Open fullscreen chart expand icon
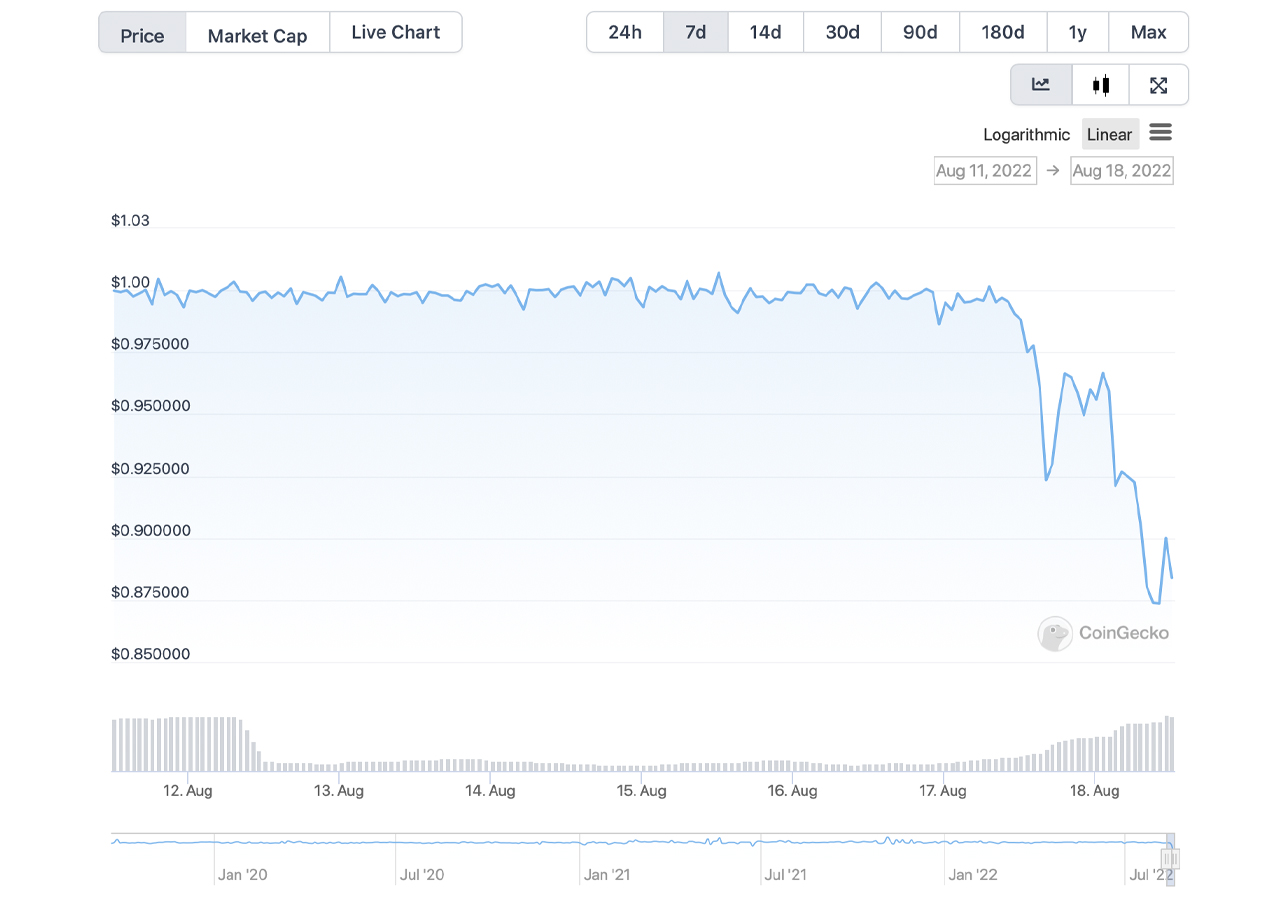 [x=1158, y=85]
